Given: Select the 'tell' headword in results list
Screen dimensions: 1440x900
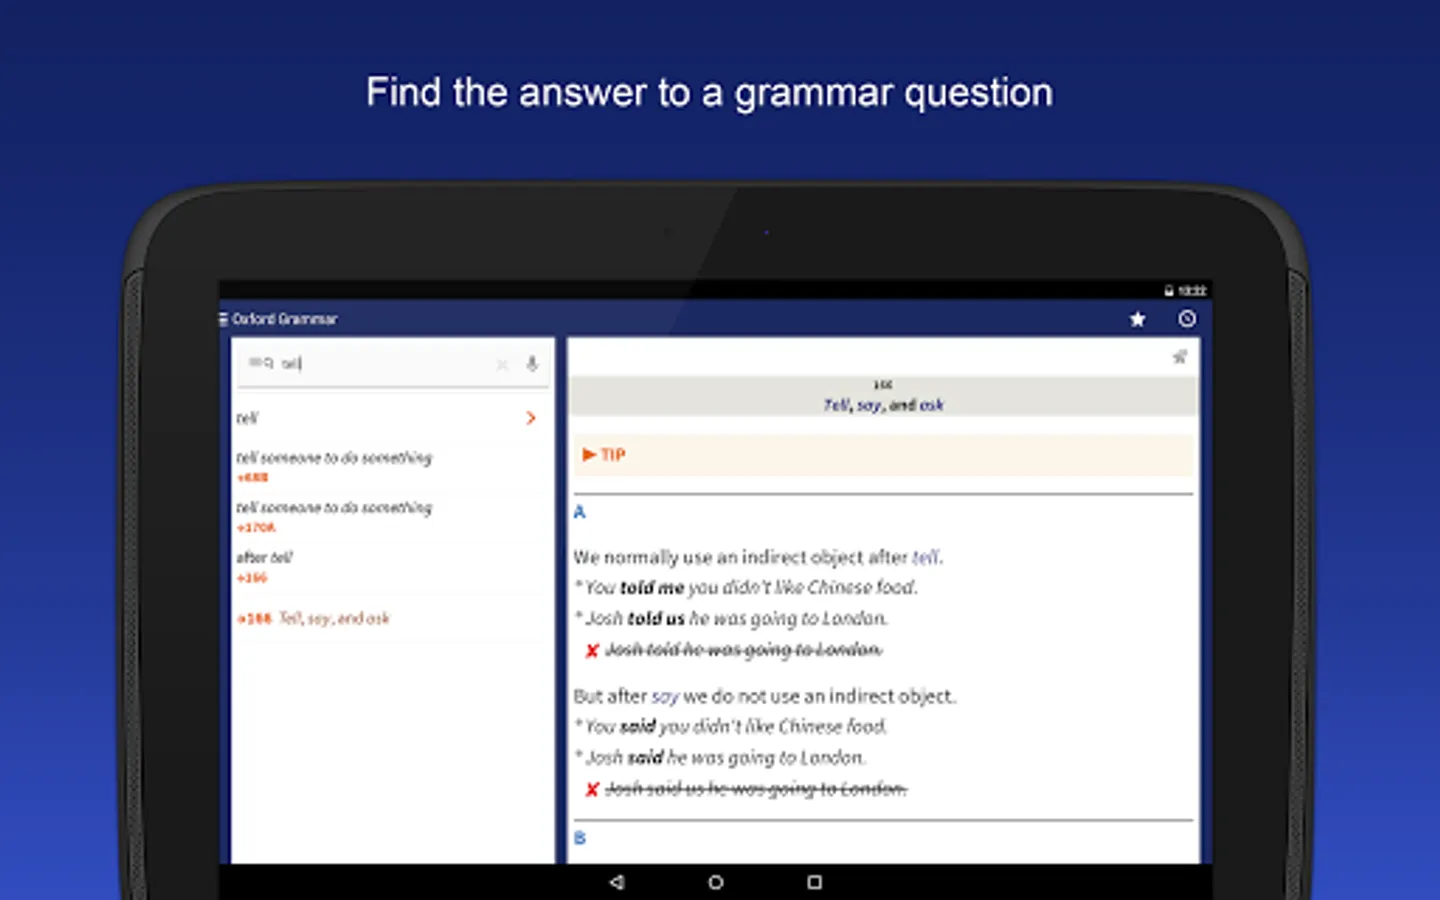Looking at the screenshot, I should click(247, 418).
